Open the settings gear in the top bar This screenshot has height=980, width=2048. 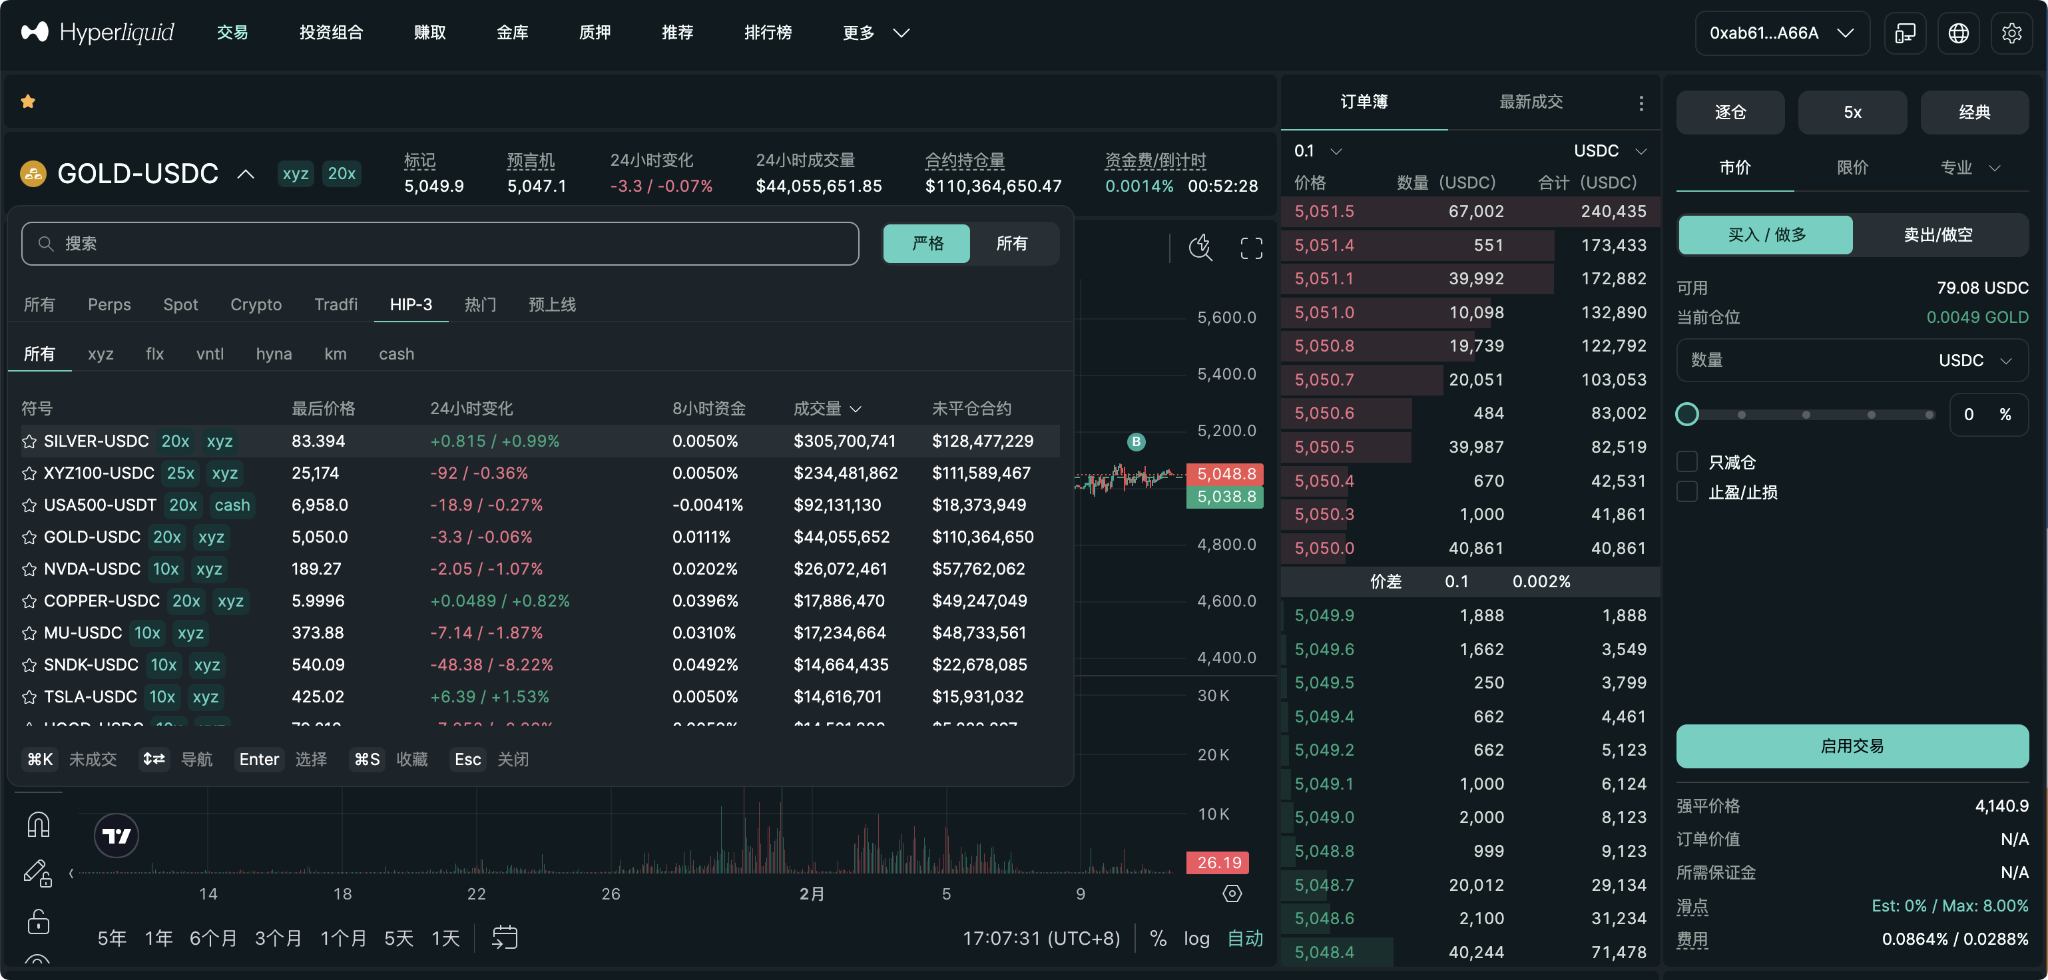point(2012,32)
